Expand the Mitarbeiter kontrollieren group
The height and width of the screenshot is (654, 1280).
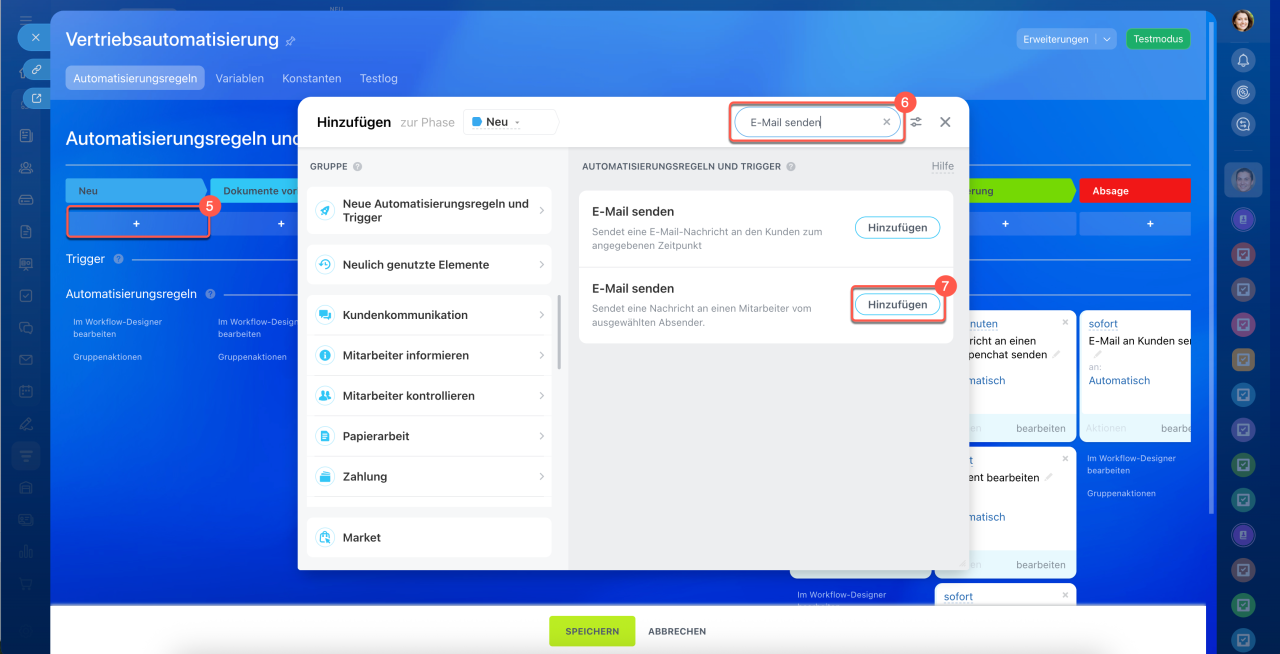coord(429,396)
